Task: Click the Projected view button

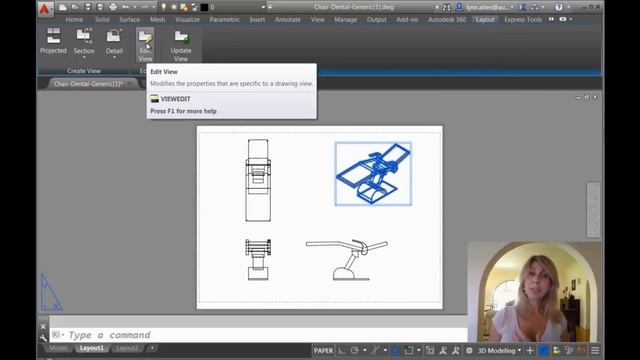Action: pos(53,41)
